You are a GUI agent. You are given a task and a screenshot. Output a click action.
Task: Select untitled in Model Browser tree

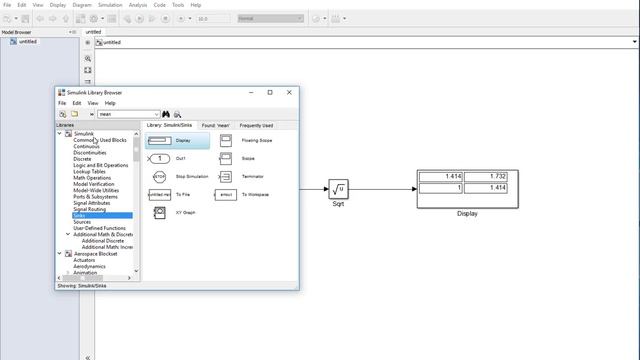[x=27, y=42]
